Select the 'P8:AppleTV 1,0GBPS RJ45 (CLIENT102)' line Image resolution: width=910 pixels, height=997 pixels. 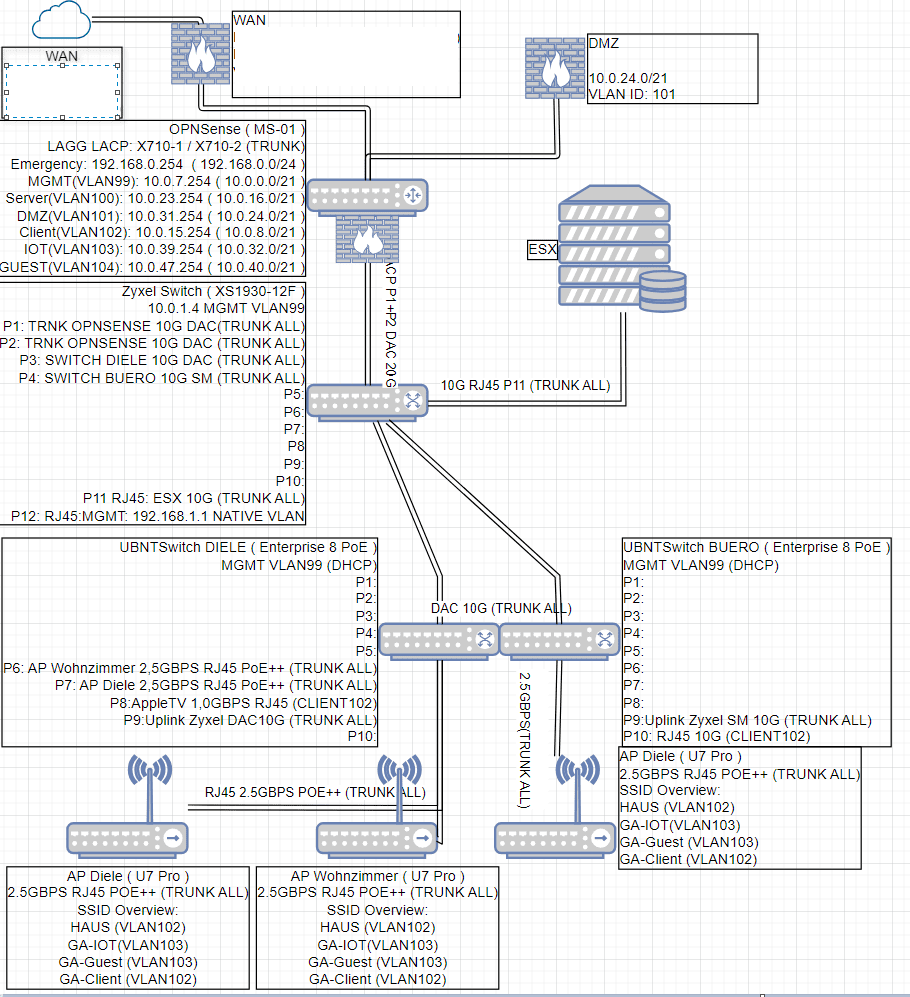(x=244, y=703)
